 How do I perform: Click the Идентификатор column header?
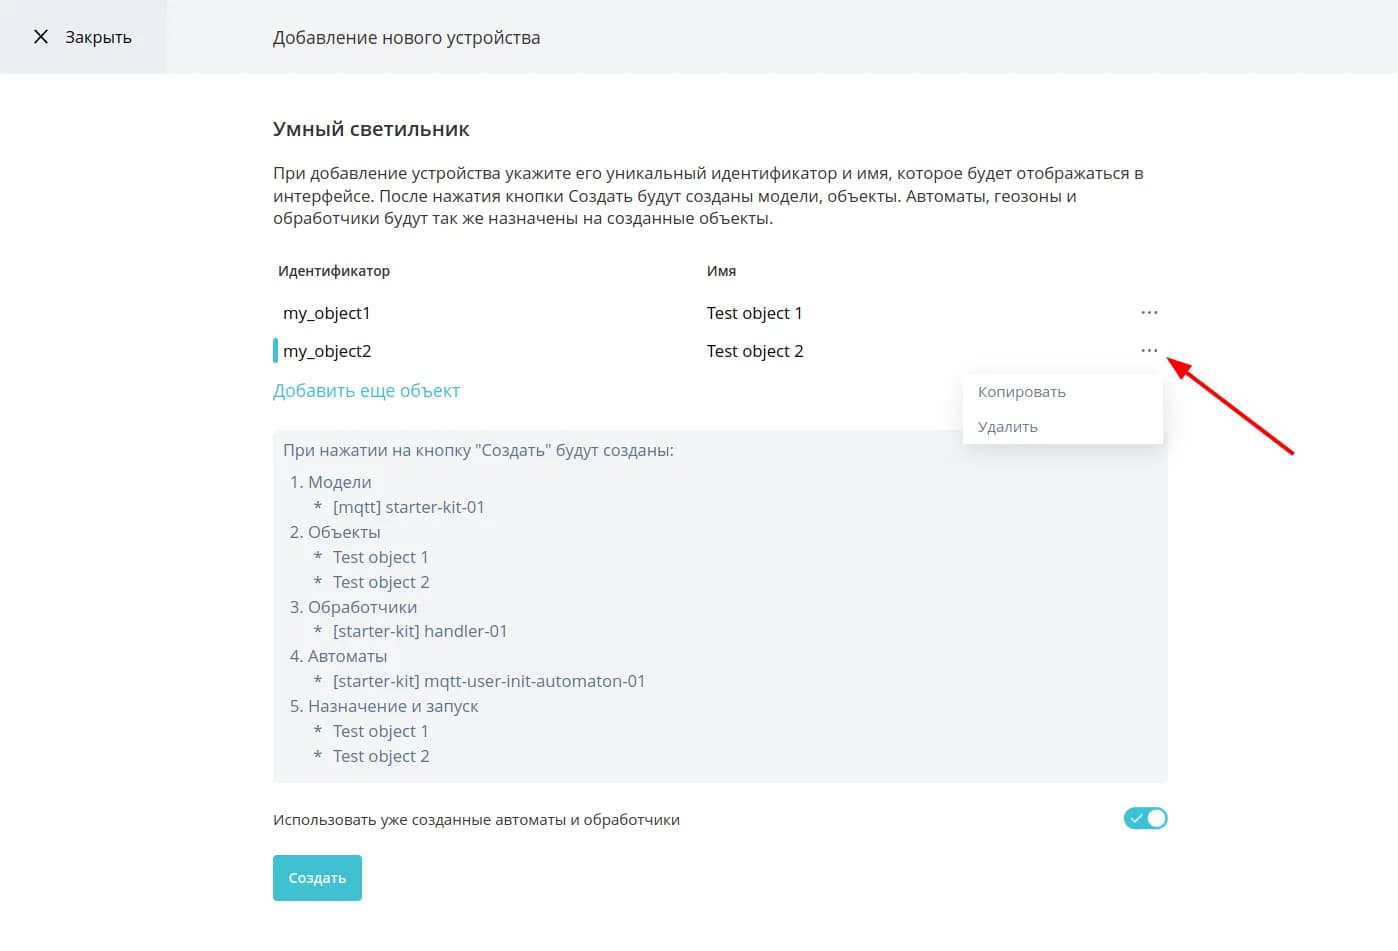coord(334,271)
